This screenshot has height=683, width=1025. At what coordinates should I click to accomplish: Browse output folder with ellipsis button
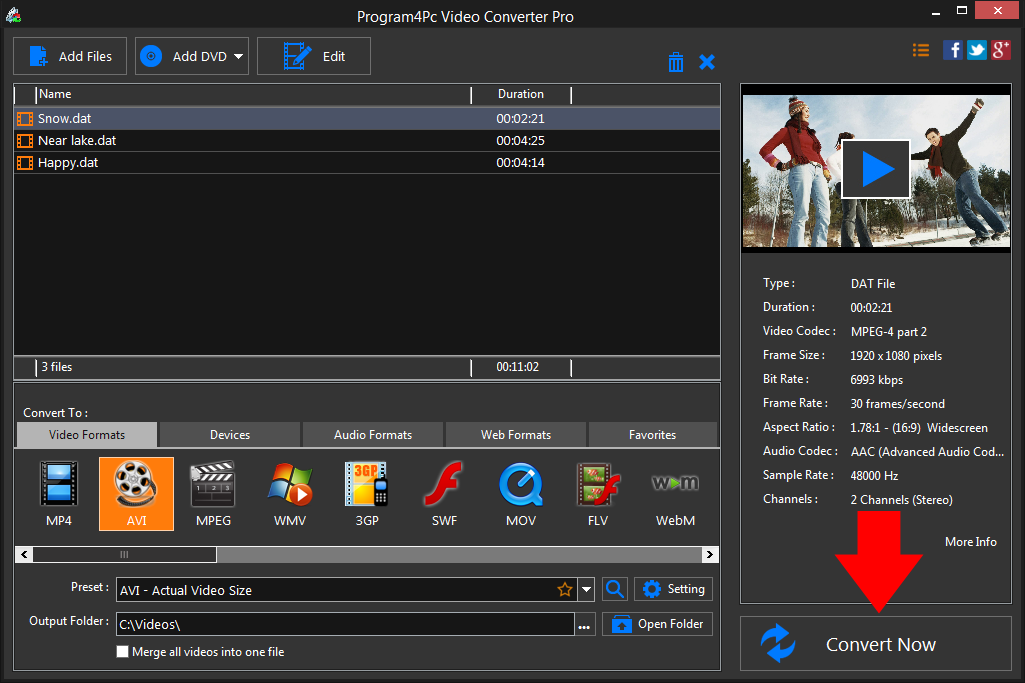(x=585, y=625)
